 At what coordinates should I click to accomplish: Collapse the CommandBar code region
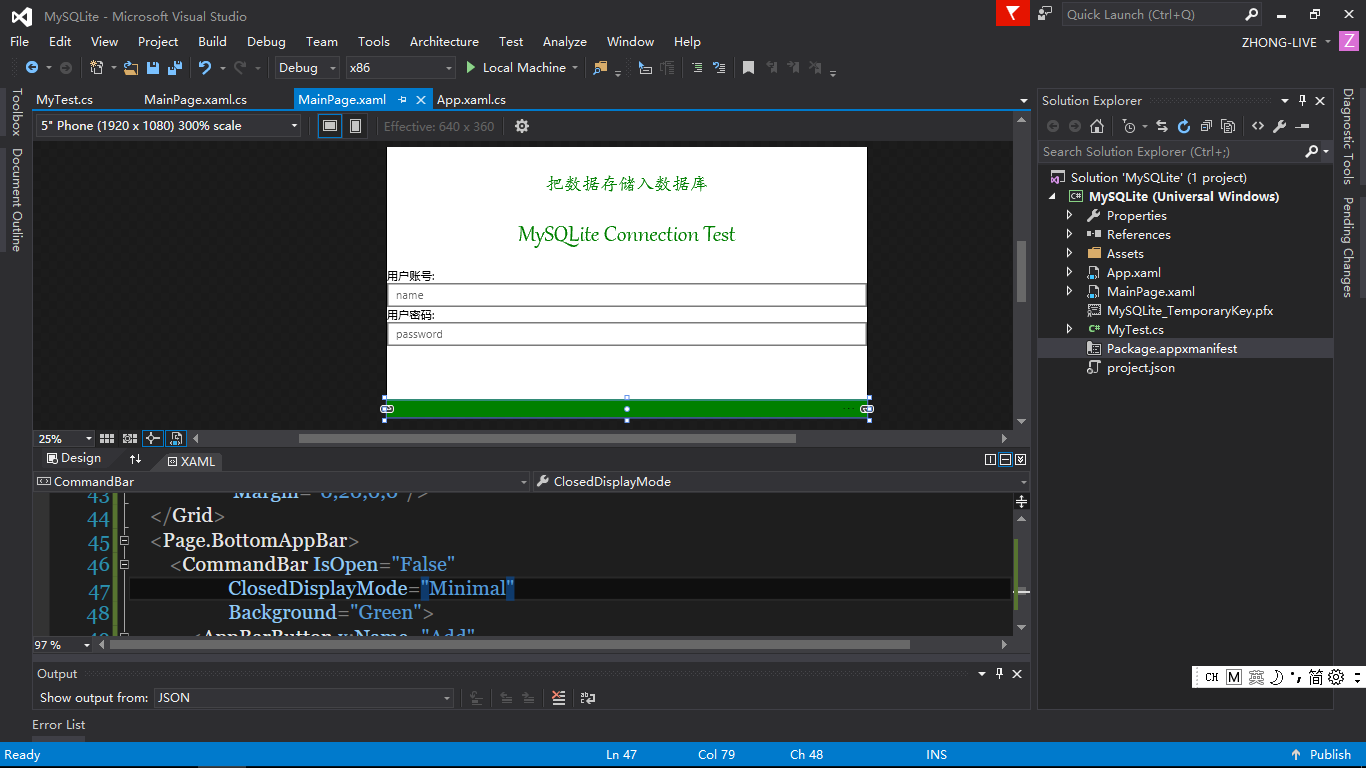[124, 564]
